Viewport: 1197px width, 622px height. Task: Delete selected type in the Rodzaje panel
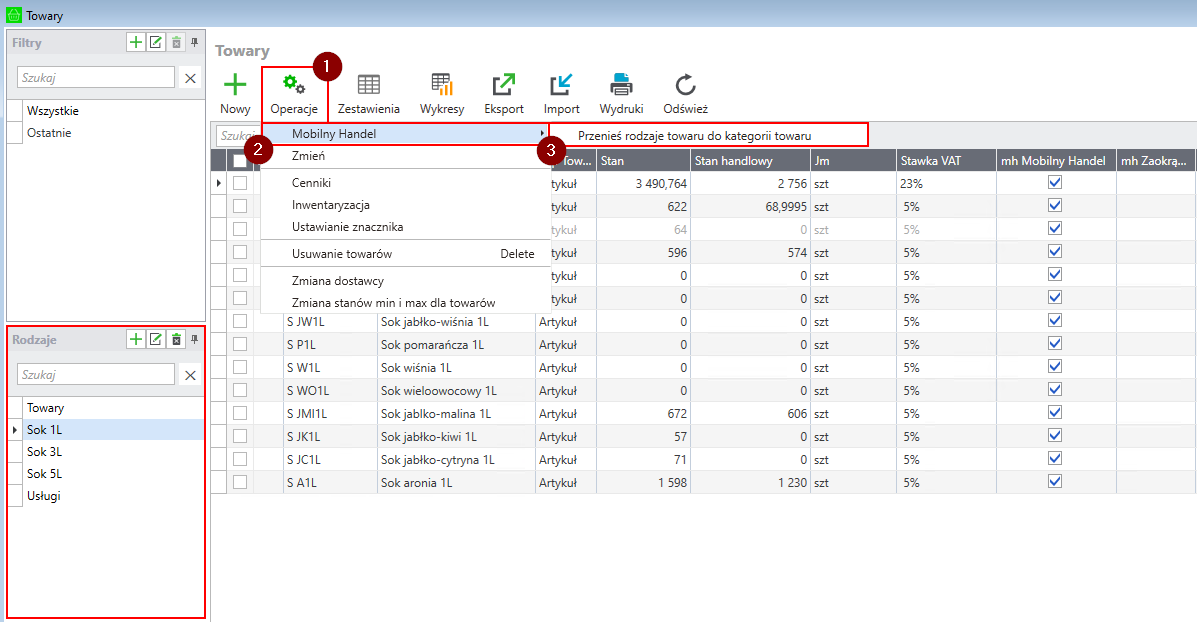tap(176, 340)
